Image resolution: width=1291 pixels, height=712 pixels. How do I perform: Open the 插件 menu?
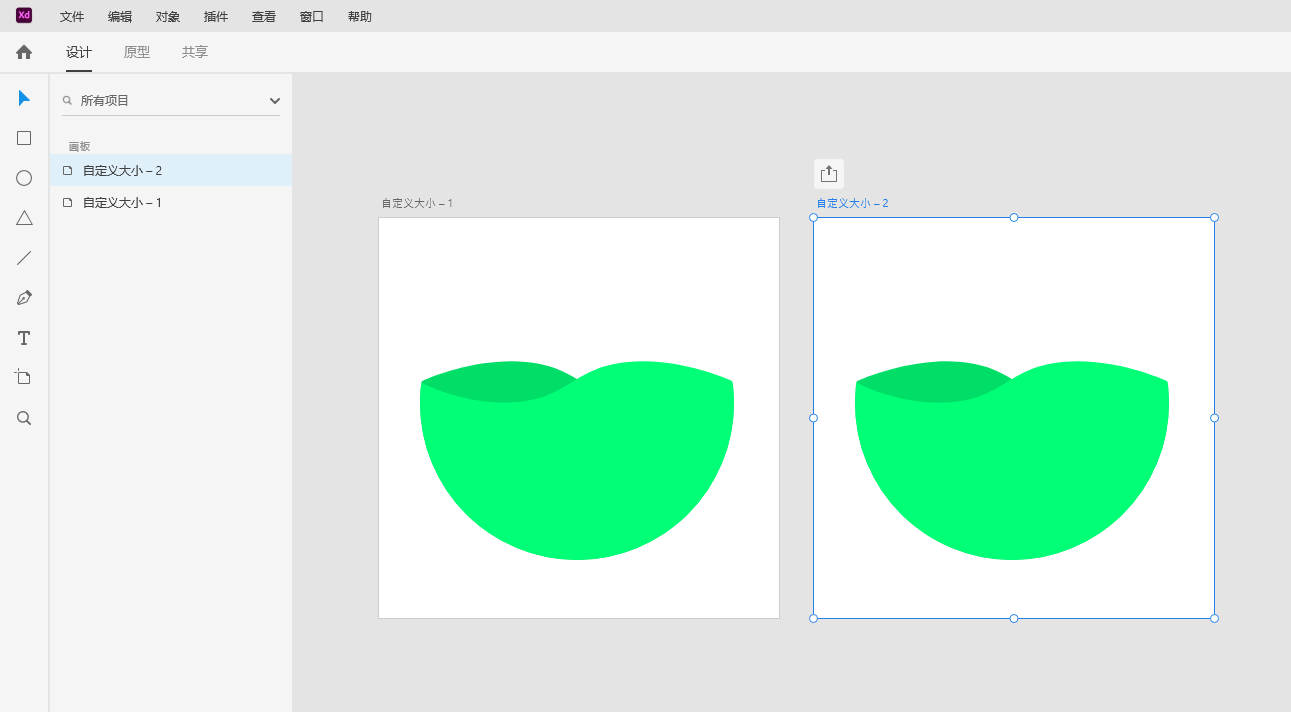click(x=216, y=17)
